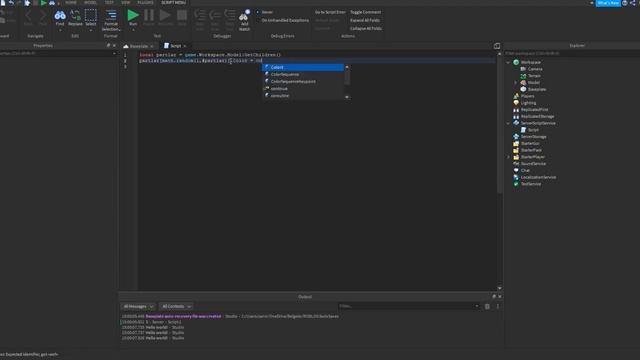
Task: Click Toggle Comment action
Action: (x=365, y=12)
